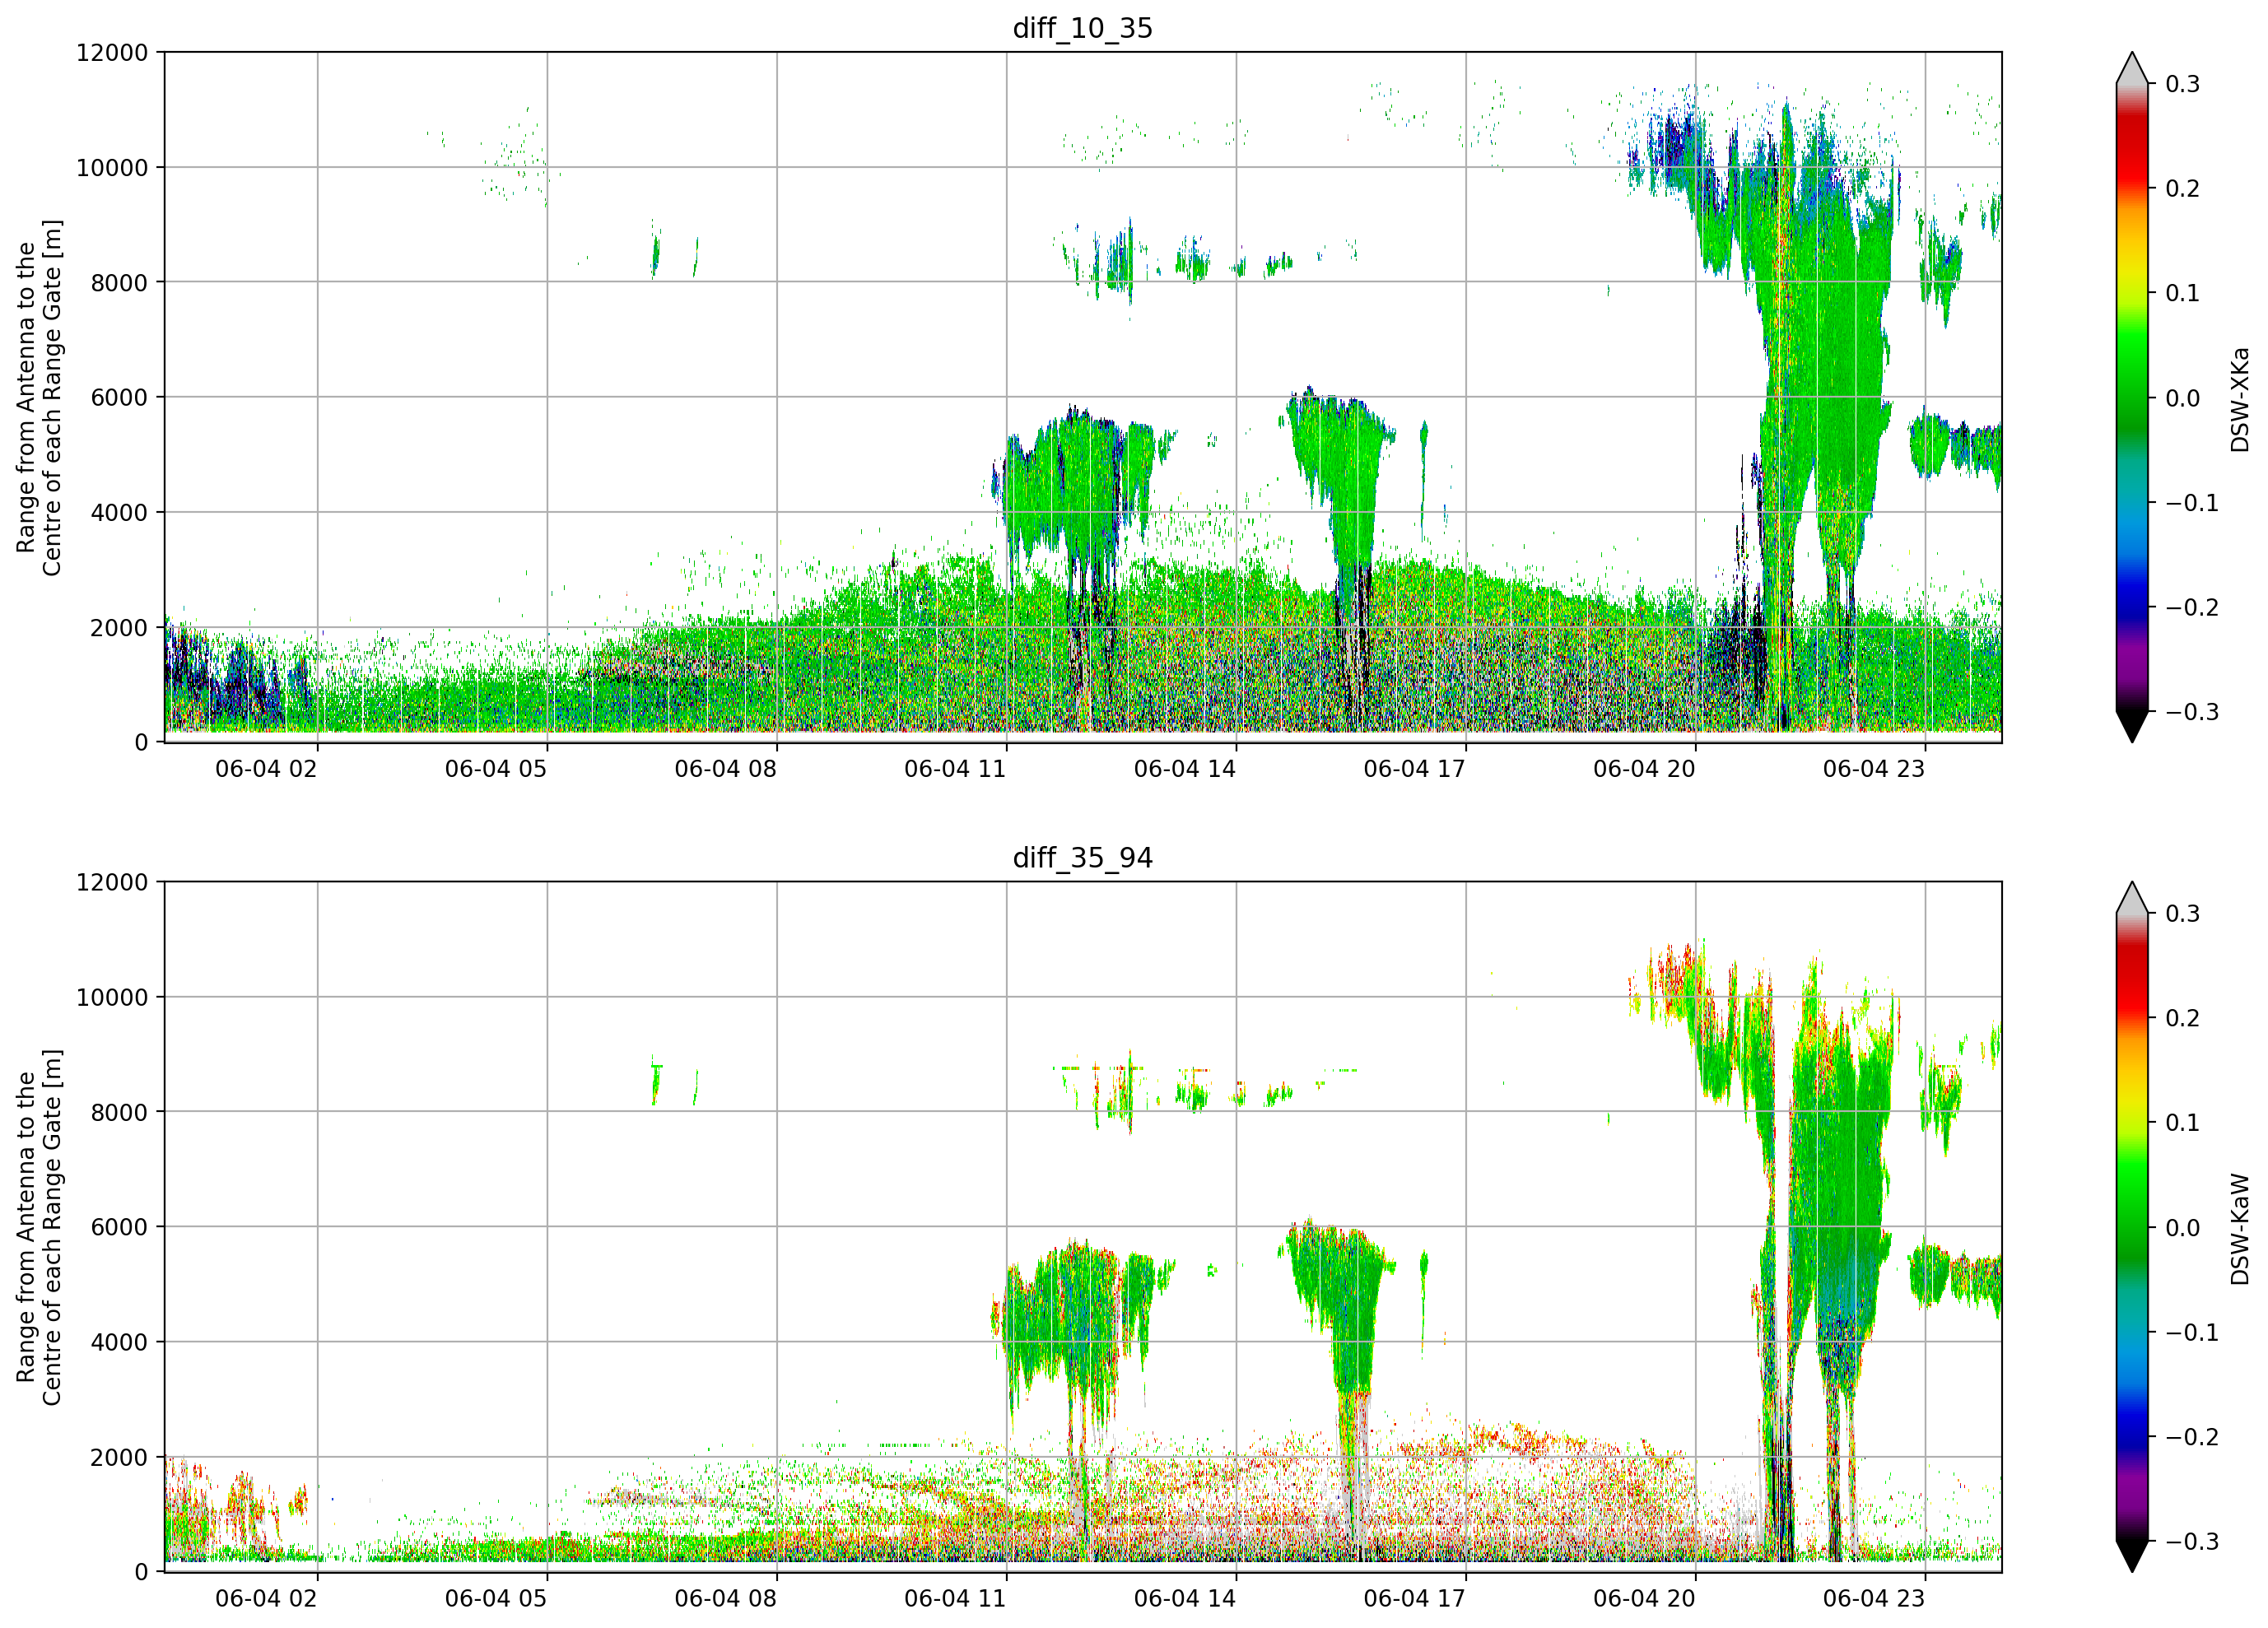Click the top colorbar lower black arrow

point(2132,727)
